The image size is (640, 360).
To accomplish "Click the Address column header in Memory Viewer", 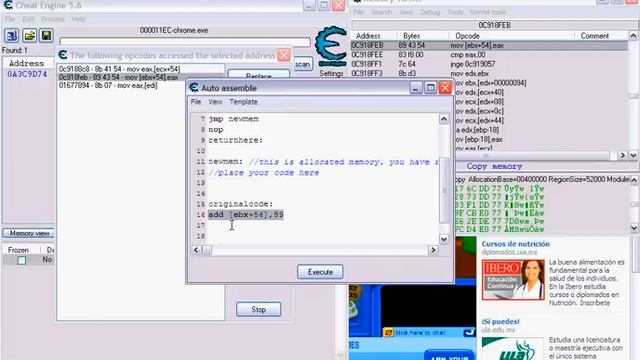I will 368,36.
